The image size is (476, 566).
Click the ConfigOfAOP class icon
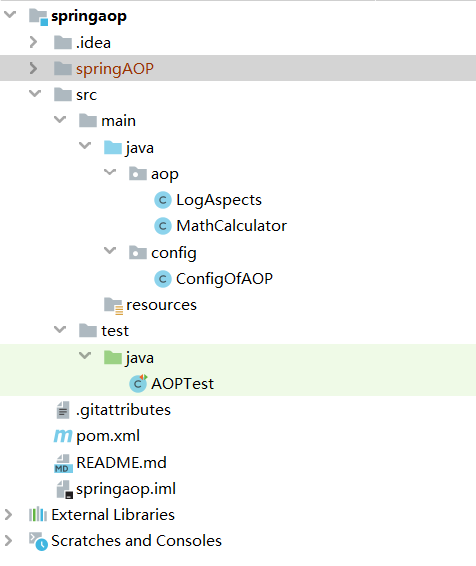click(x=163, y=279)
